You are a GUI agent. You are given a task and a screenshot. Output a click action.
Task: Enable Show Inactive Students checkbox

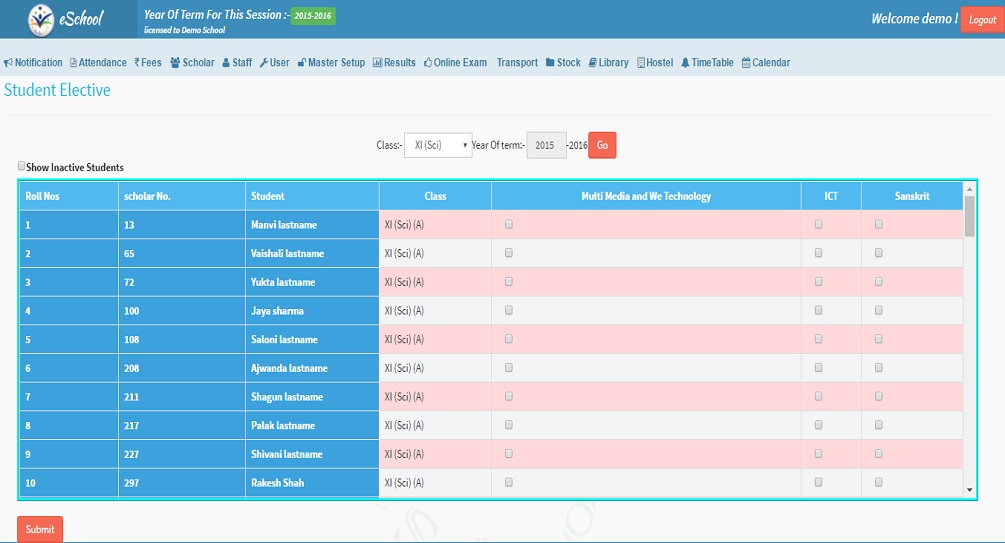[x=22, y=167]
